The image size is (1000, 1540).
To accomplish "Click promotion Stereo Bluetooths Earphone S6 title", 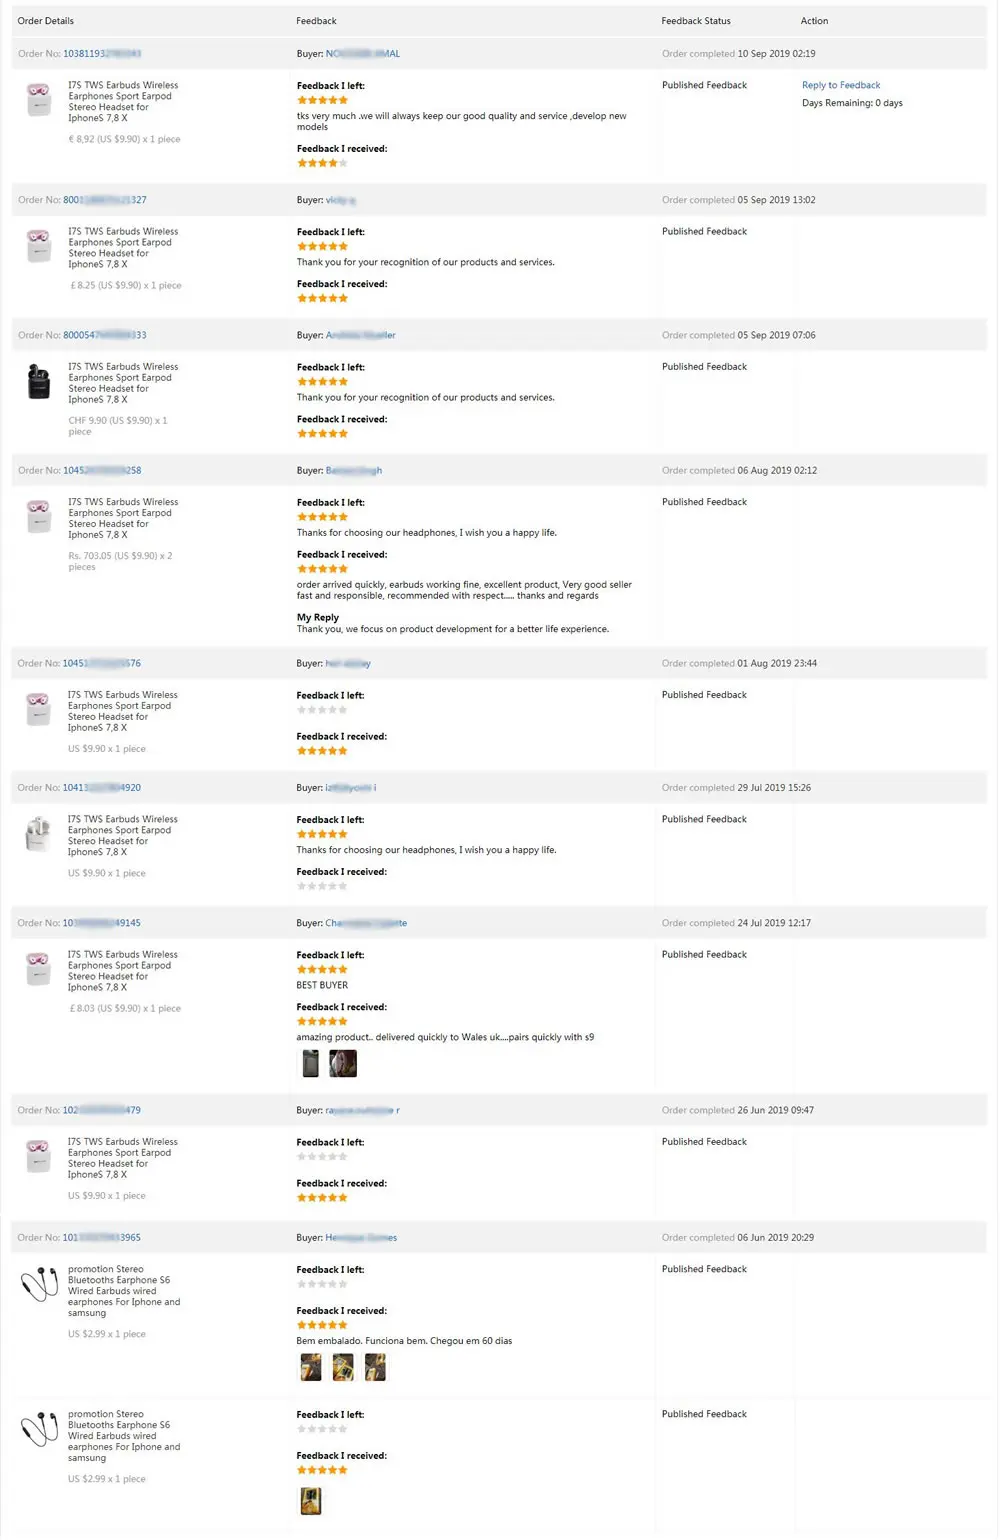I will tap(123, 1290).
